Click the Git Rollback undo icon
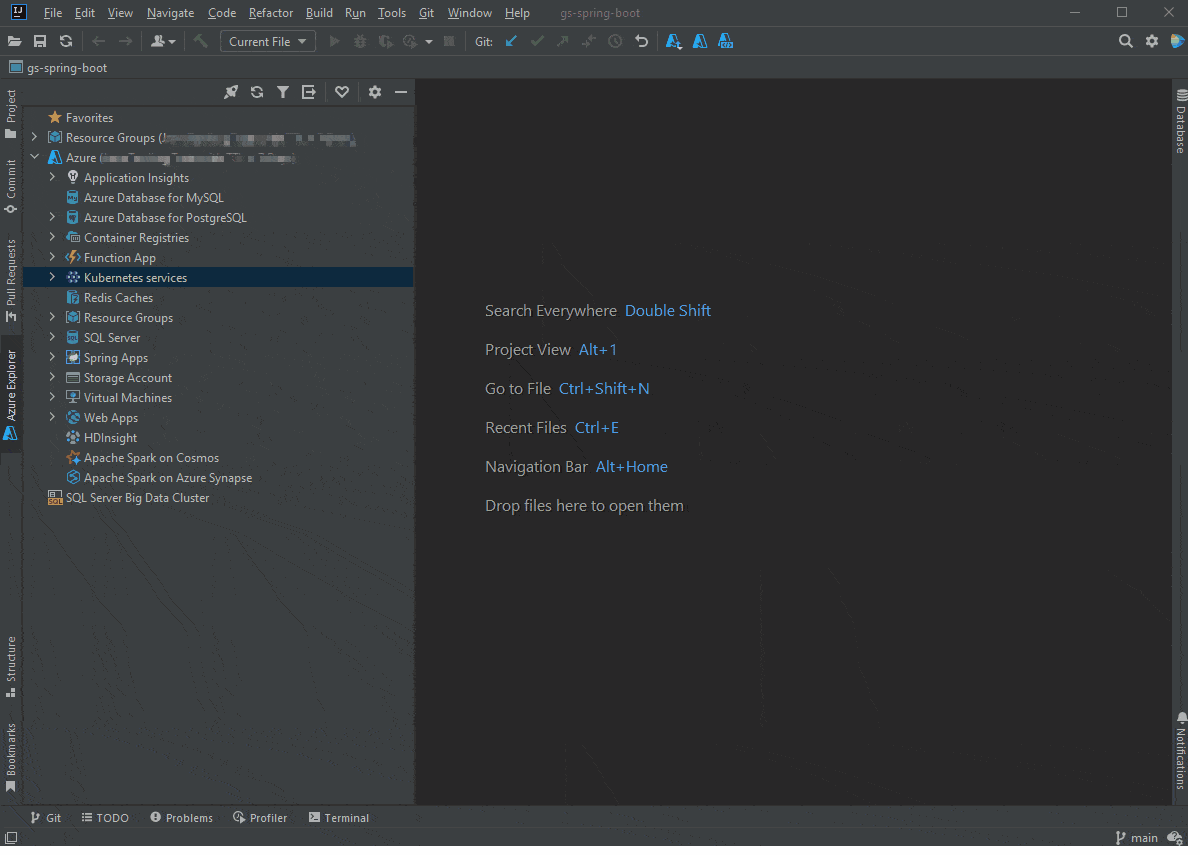The width and height of the screenshot is (1200, 855). (x=642, y=41)
